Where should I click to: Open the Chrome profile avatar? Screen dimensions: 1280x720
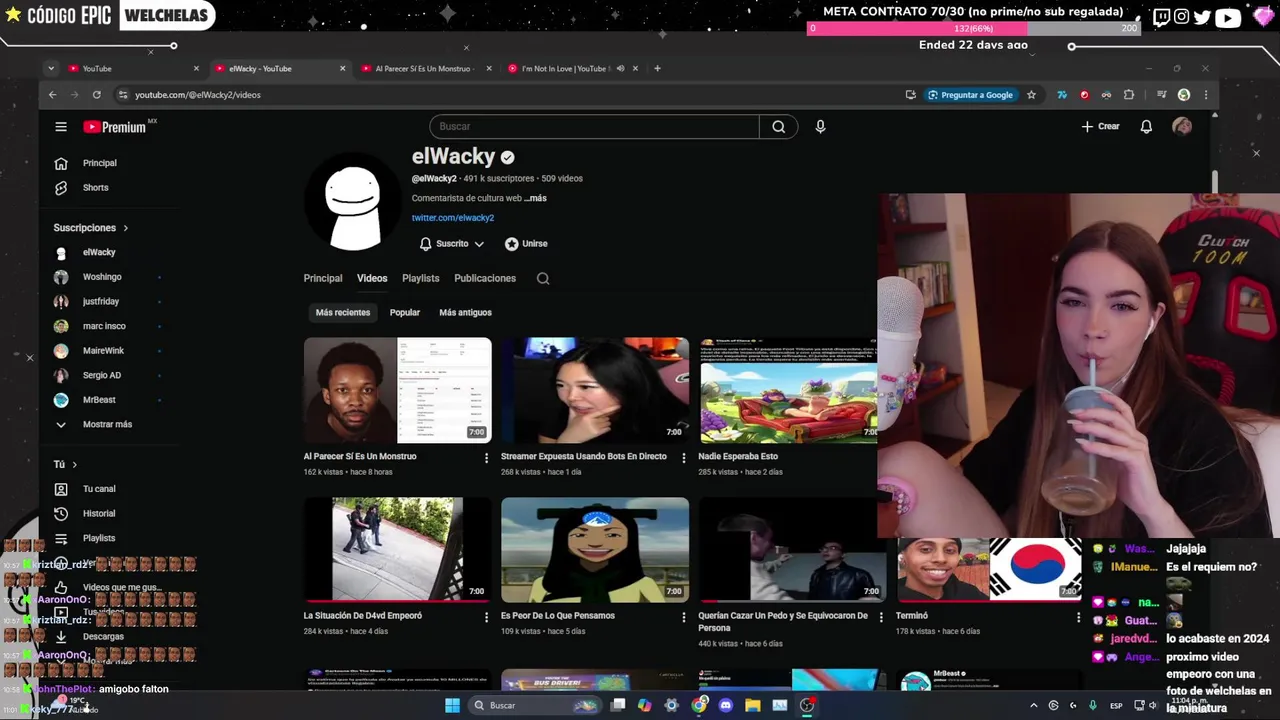[x=1184, y=95]
